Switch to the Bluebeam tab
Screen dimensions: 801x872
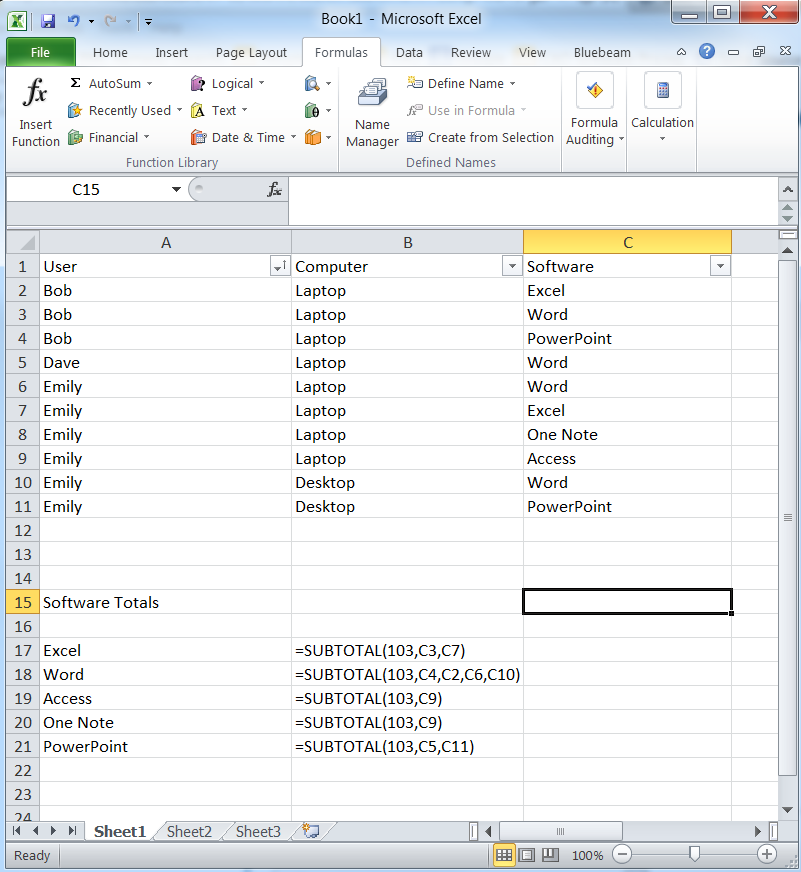[x=602, y=53]
